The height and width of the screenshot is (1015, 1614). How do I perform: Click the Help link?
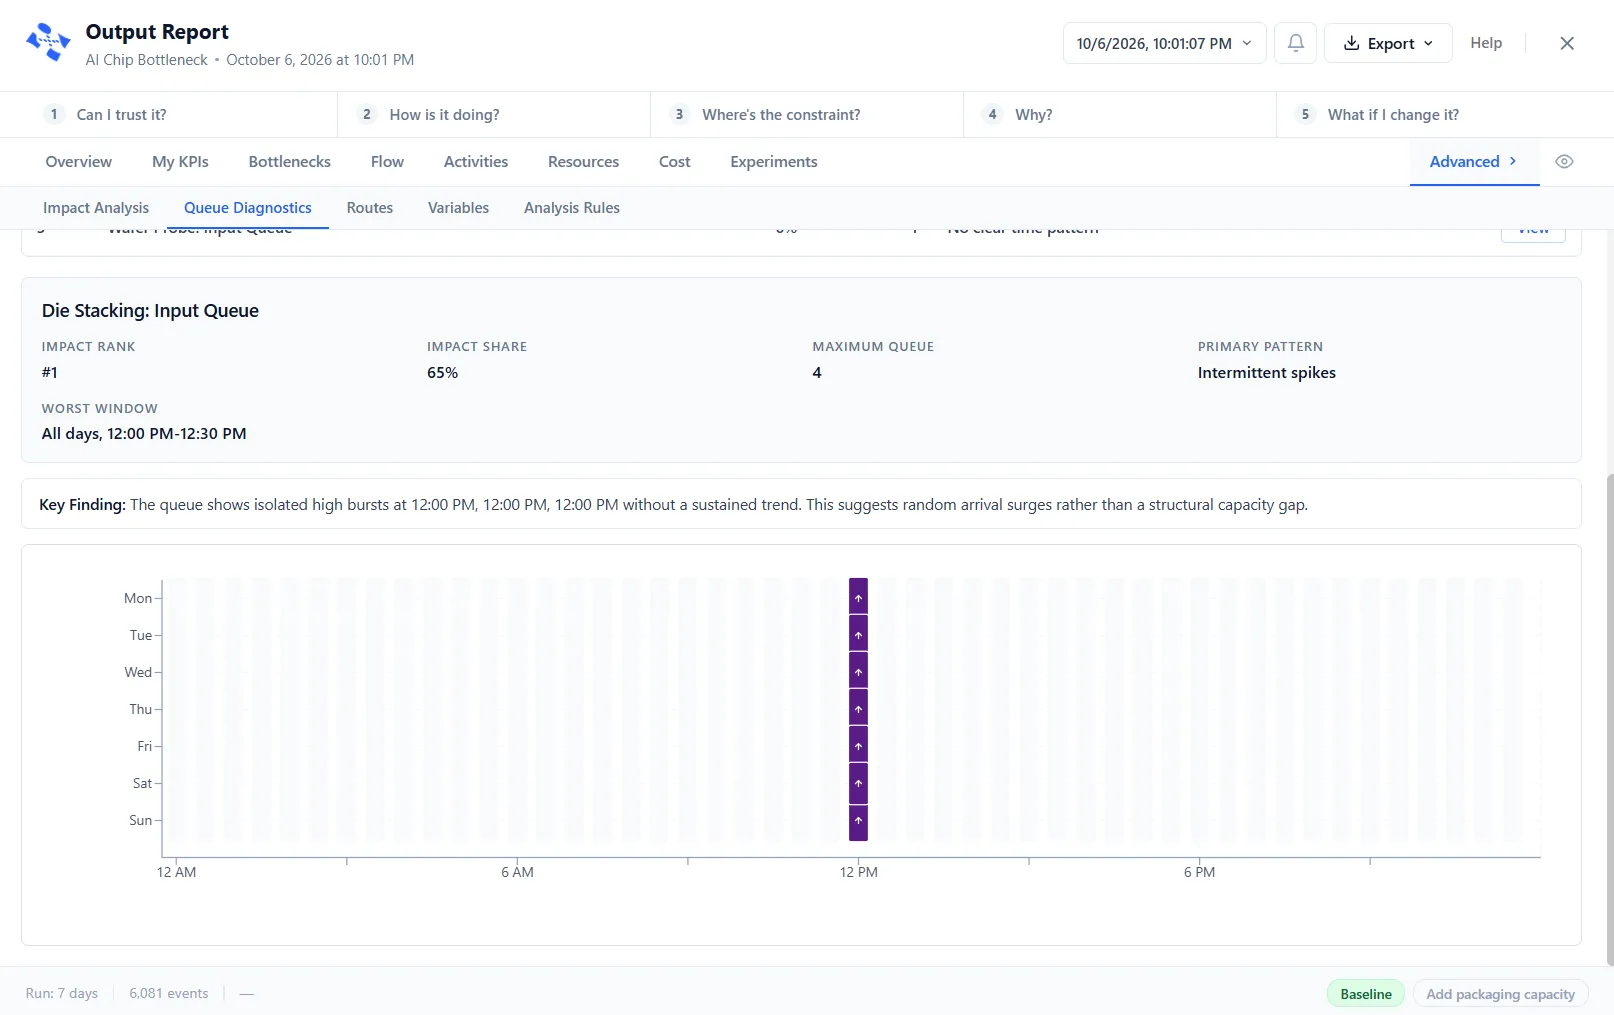1486,43
